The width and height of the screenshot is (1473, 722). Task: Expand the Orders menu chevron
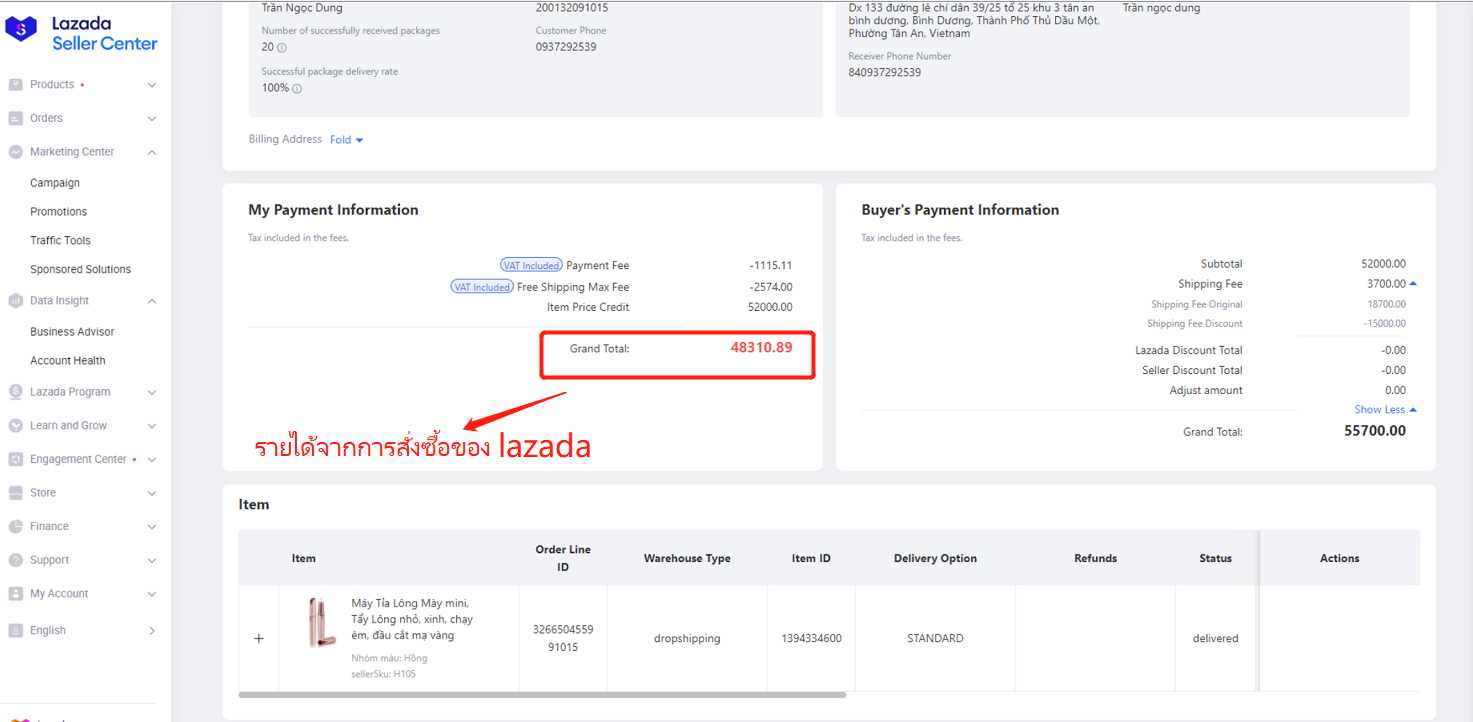pos(152,119)
